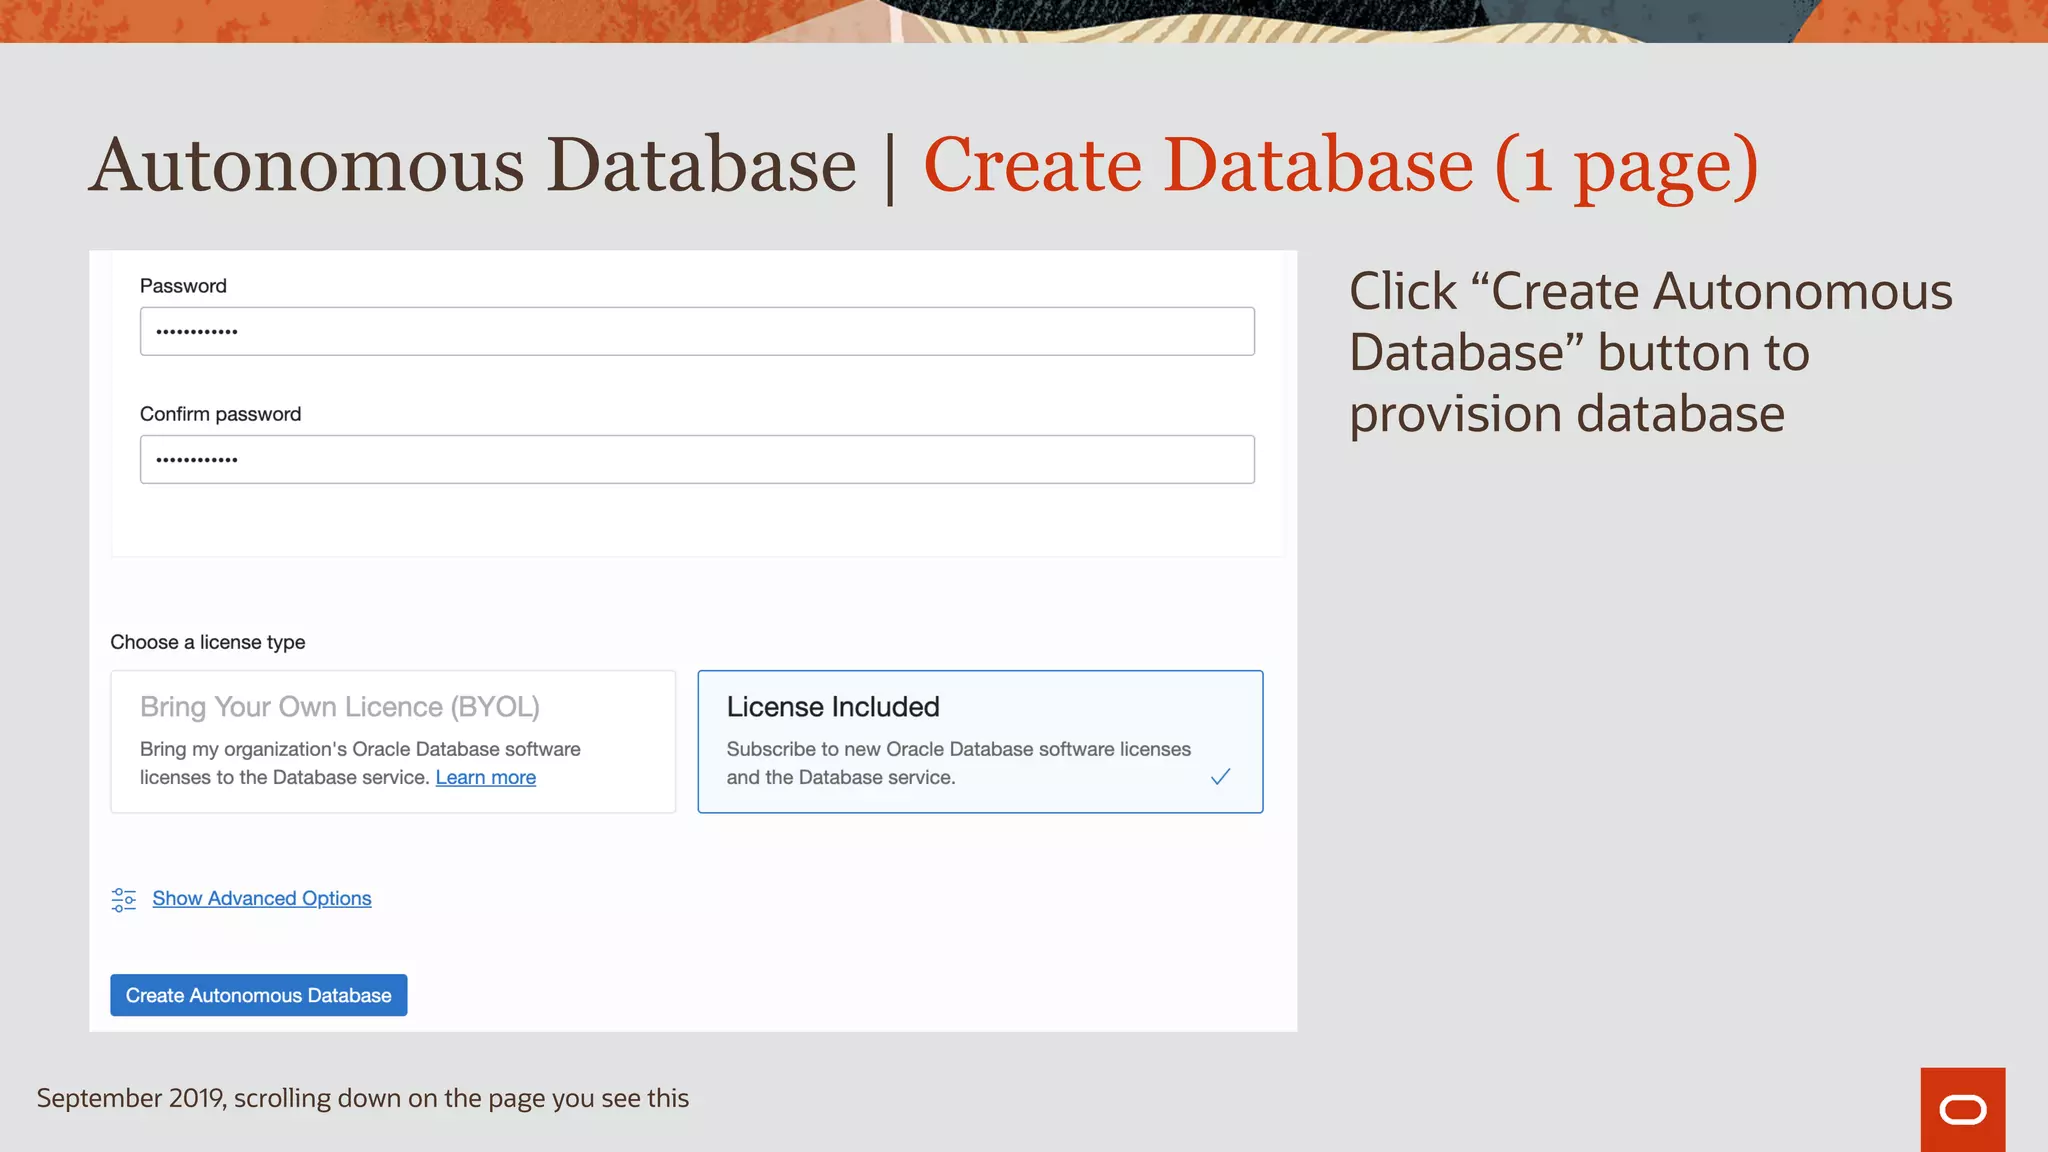Click the 'Create Database (1 page)' title text
Screen dimensions: 2048x1152
click(x=1340, y=166)
